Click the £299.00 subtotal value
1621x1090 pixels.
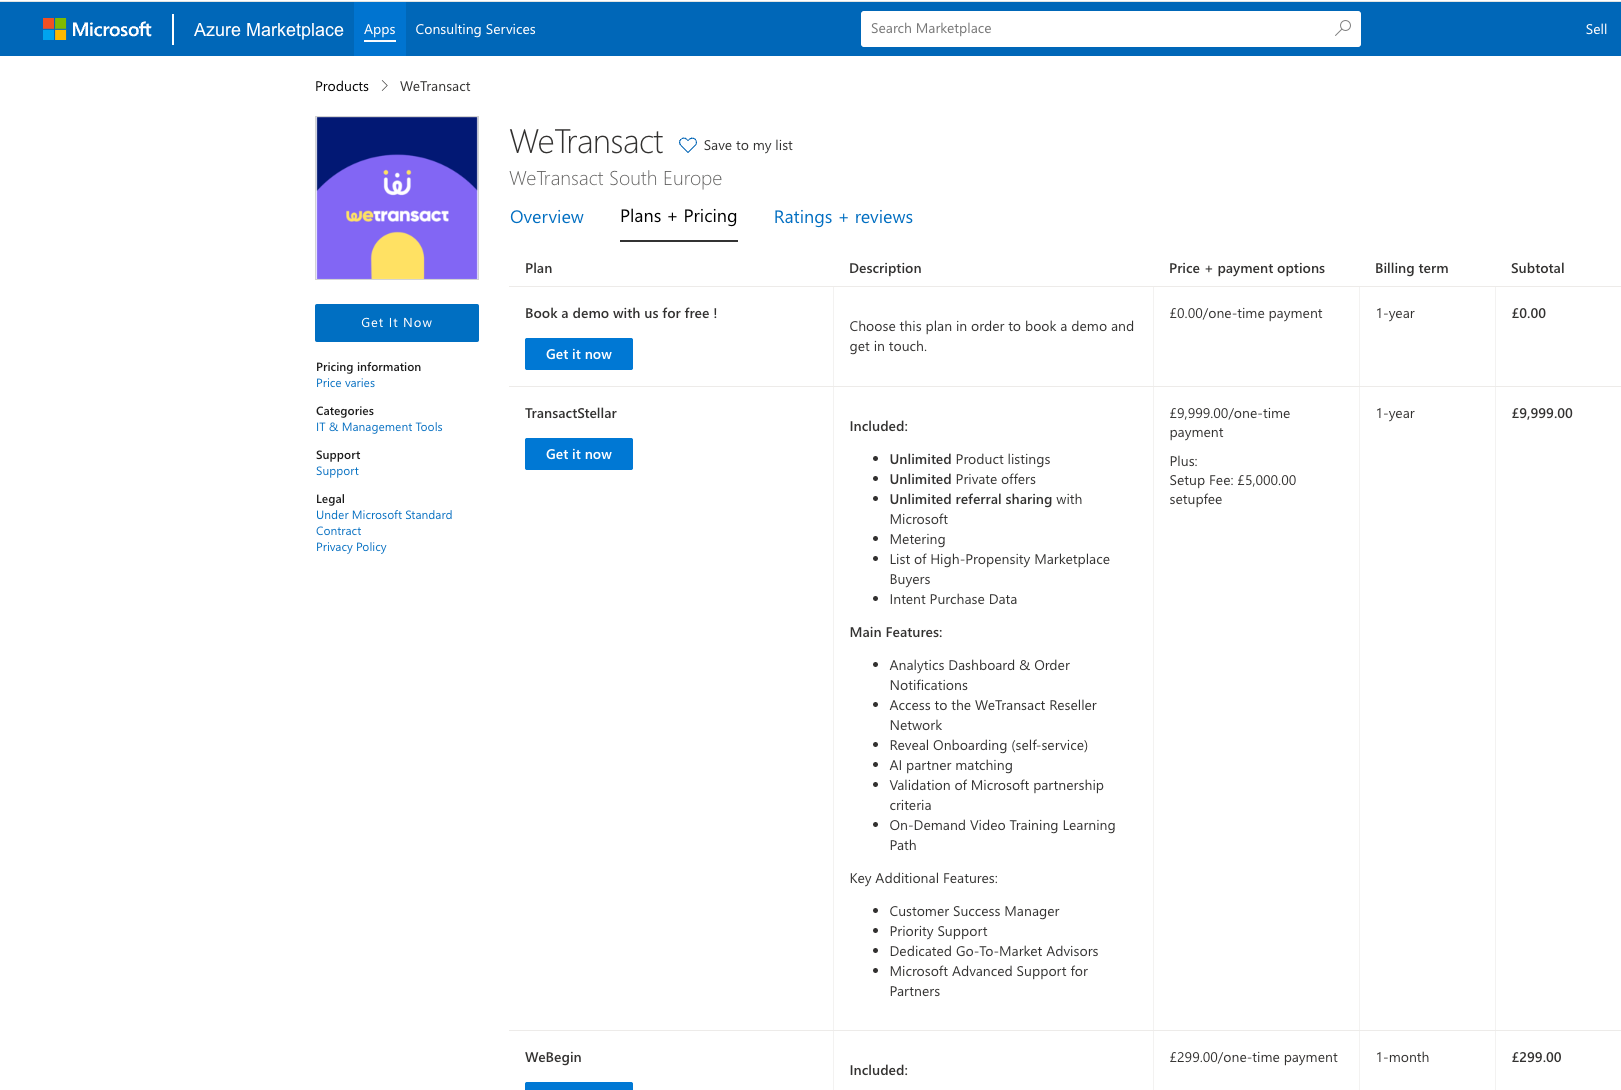(x=1536, y=1057)
